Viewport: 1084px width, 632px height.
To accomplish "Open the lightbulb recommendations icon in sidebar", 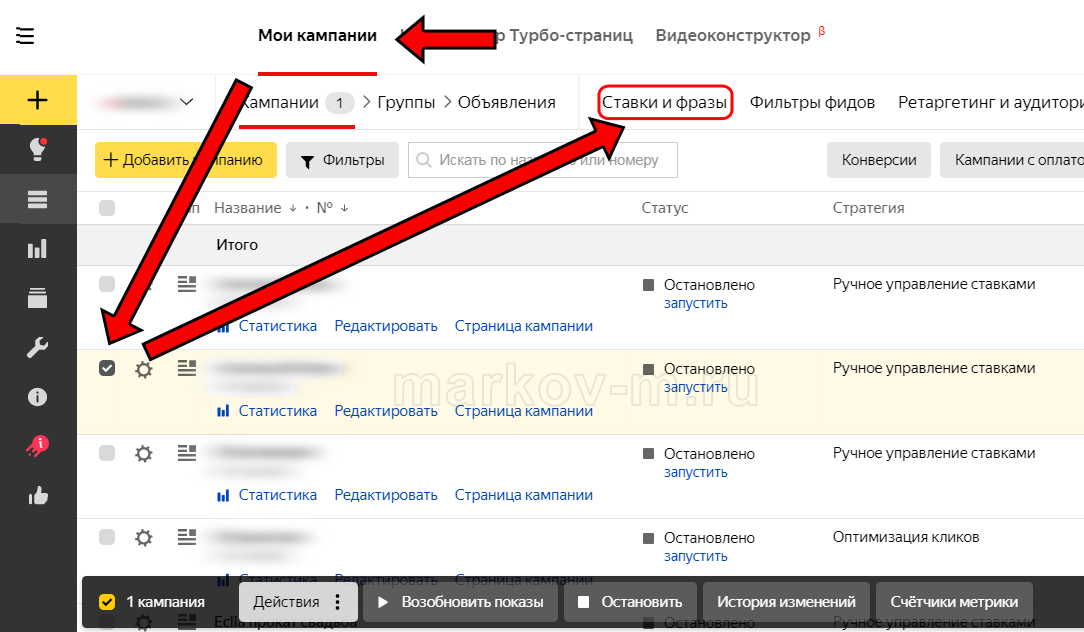I will [38, 149].
